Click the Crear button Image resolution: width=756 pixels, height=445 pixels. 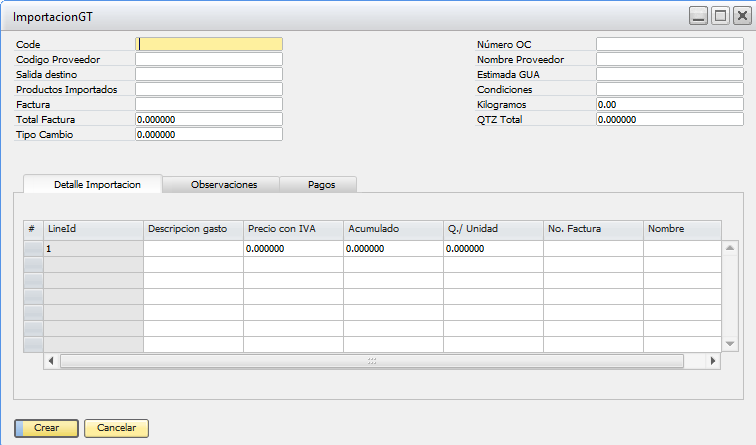point(46,428)
